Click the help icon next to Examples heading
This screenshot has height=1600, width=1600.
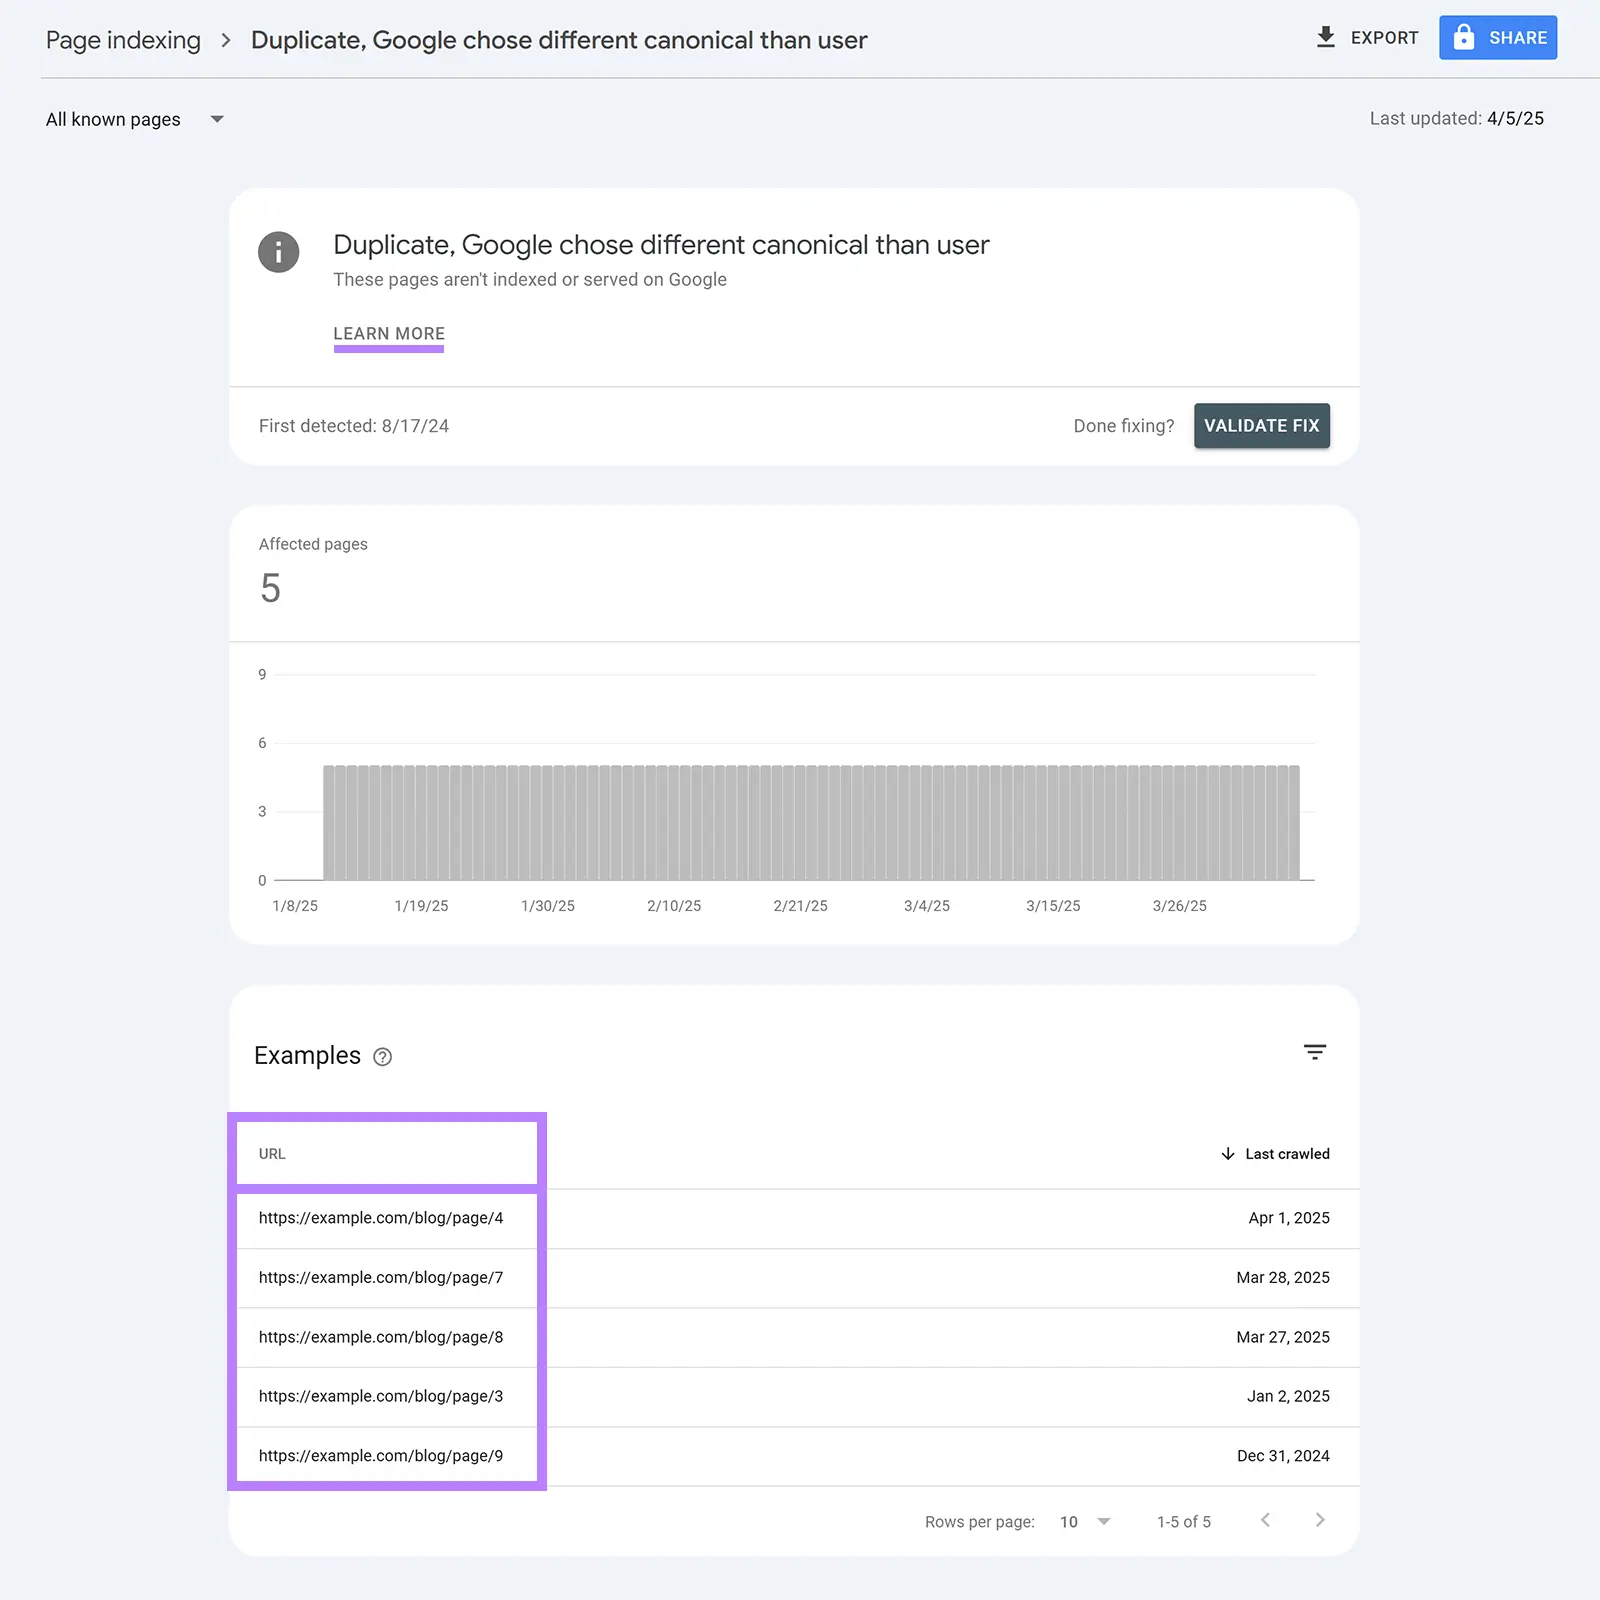[381, 1057]
